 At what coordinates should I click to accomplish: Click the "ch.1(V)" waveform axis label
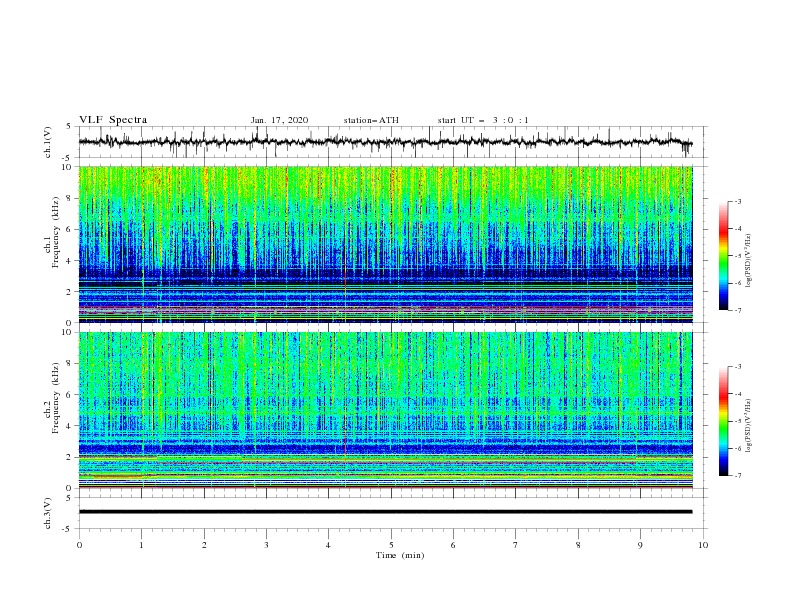pyautogui.click(x=48, y=142)
